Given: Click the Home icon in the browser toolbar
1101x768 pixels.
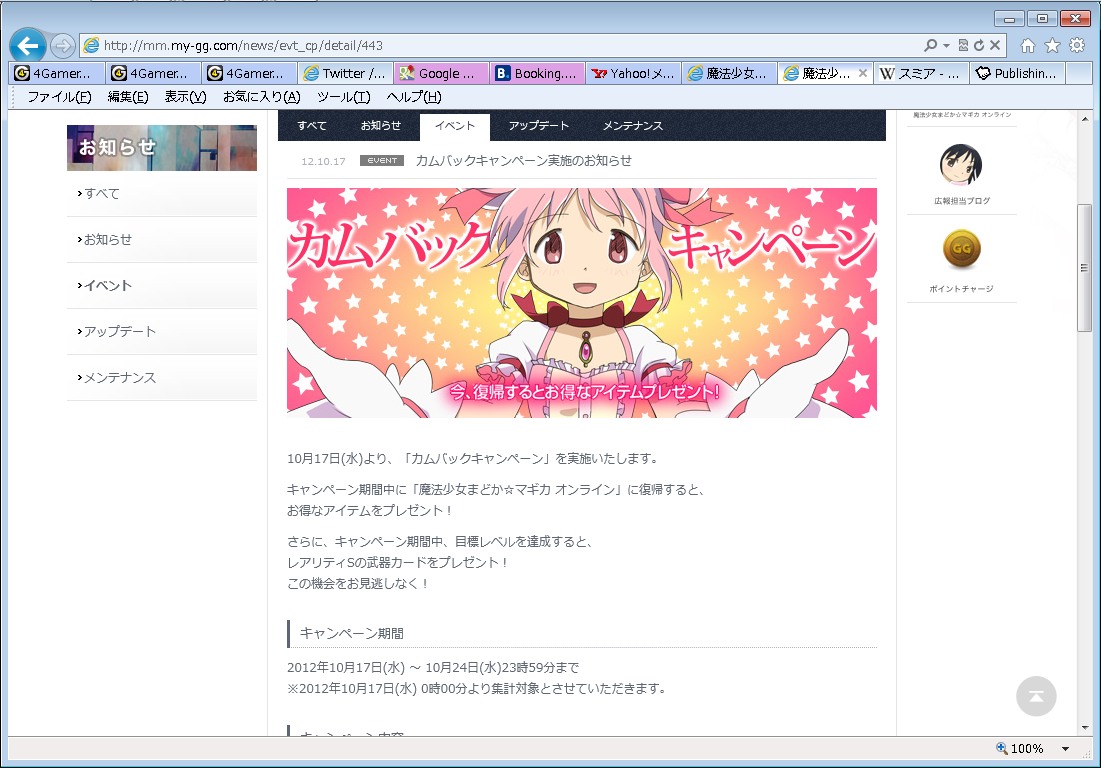Looking at the screenshot, I should [1027, 45].
